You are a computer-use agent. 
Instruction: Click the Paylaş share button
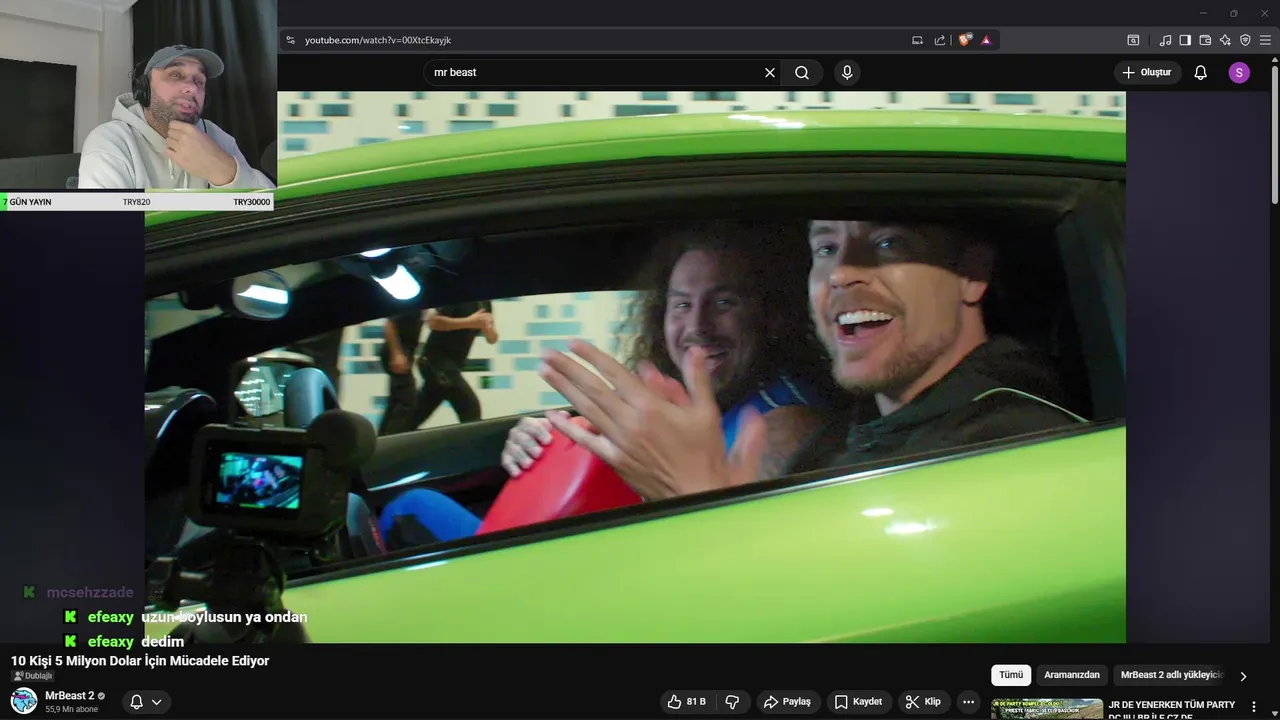click(x=788, y=702)
